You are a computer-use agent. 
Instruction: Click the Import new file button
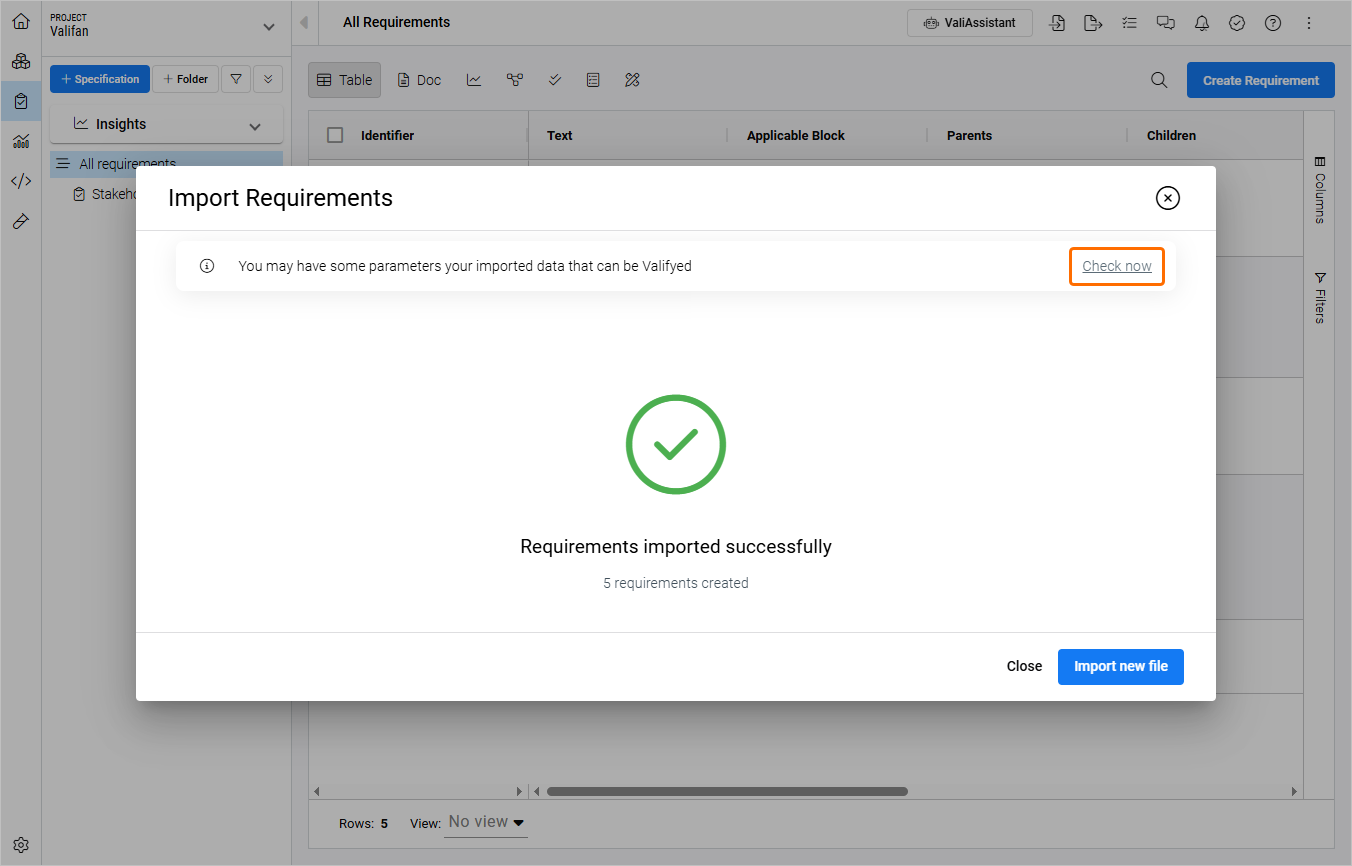tap(1120, 666)
